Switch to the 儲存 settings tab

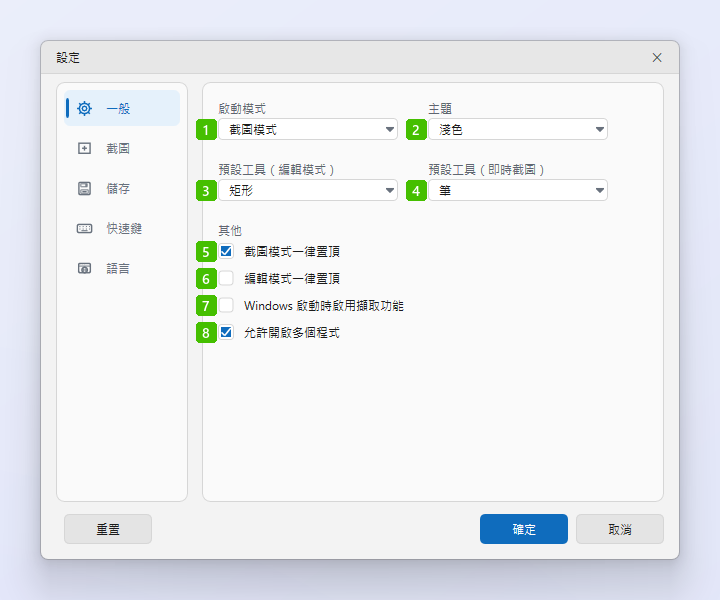122,188
